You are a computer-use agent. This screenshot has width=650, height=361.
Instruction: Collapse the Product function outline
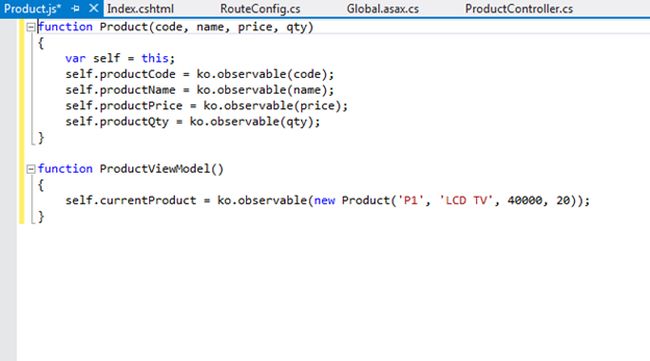tap(31, 27)
